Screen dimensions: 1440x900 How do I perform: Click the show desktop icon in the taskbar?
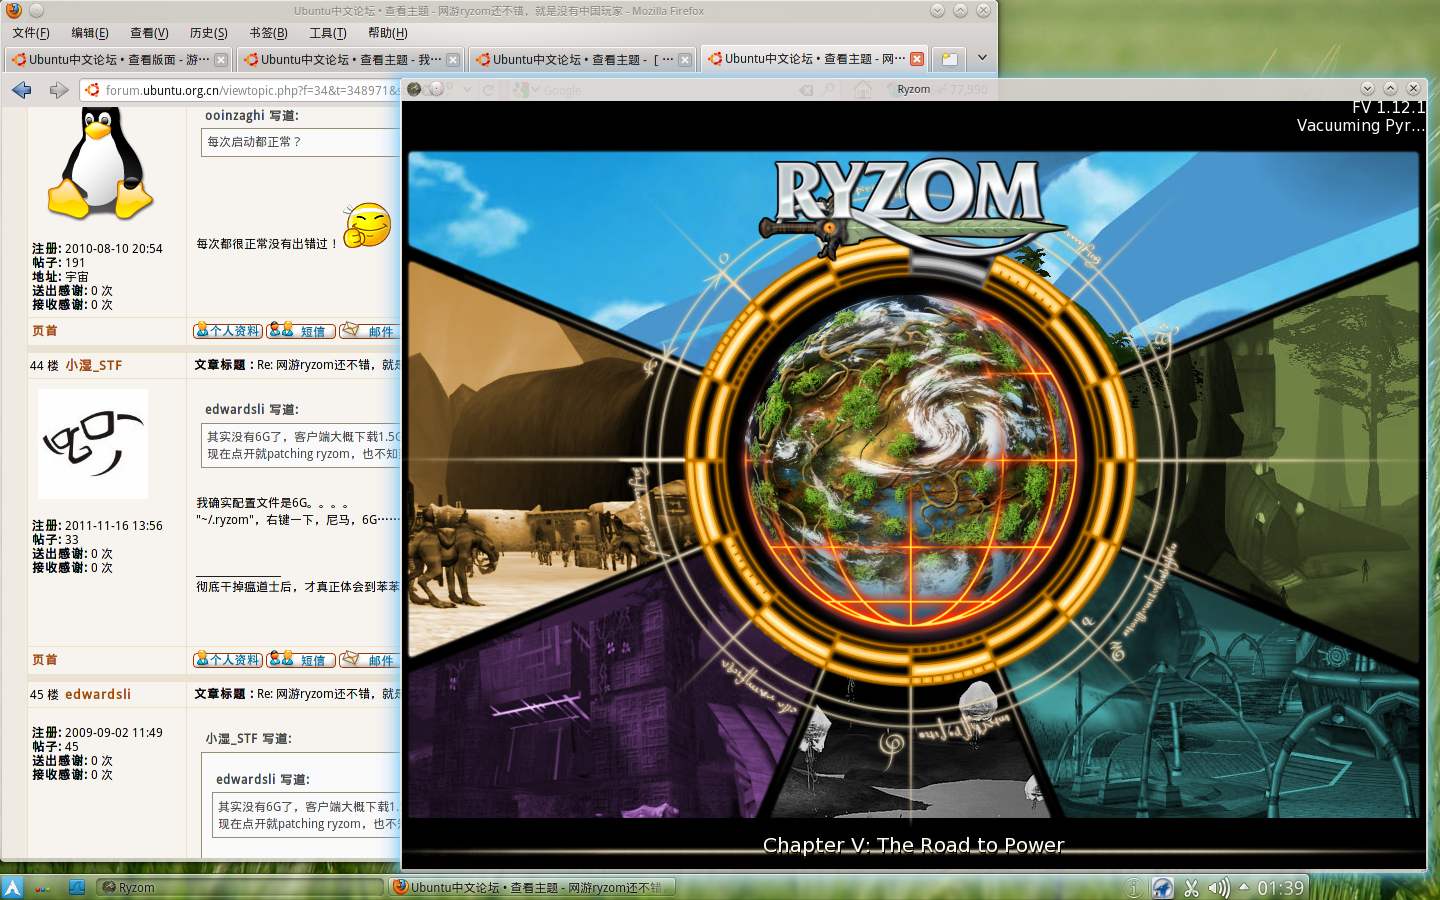pyautogui.click(x=77, y=887)
